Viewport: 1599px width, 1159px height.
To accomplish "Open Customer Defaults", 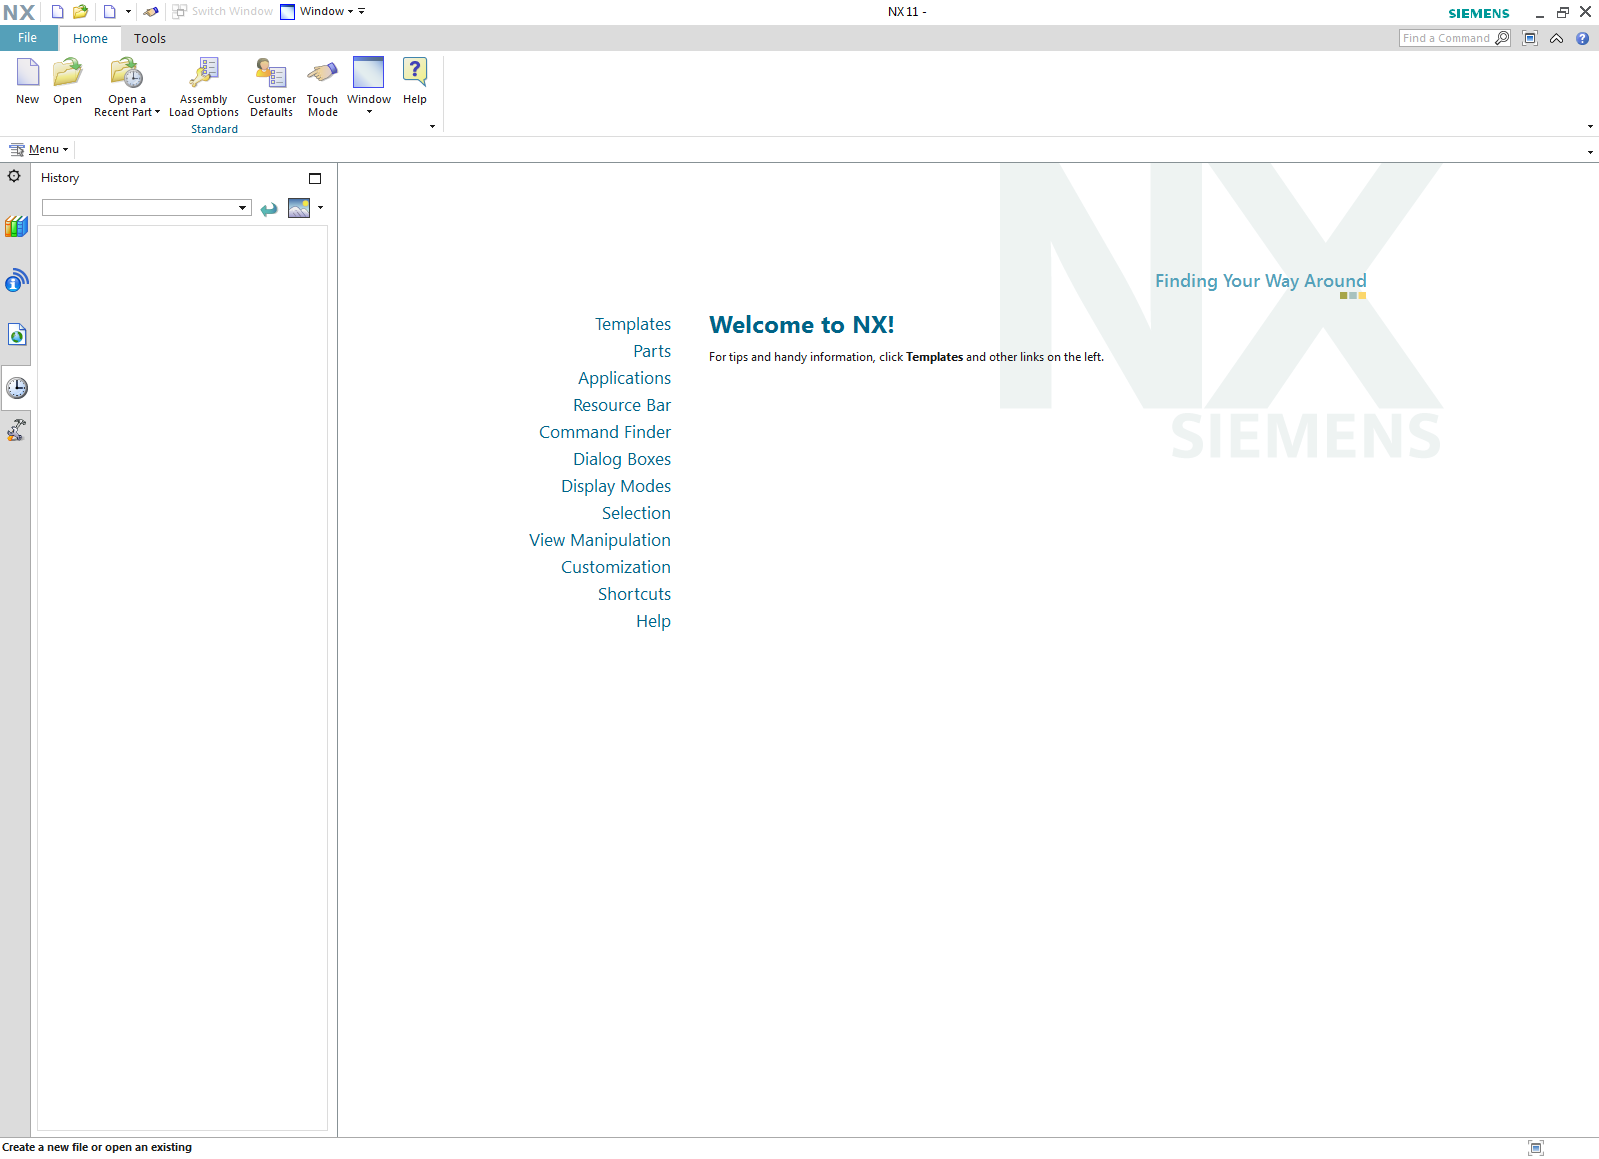I will 271,74.
